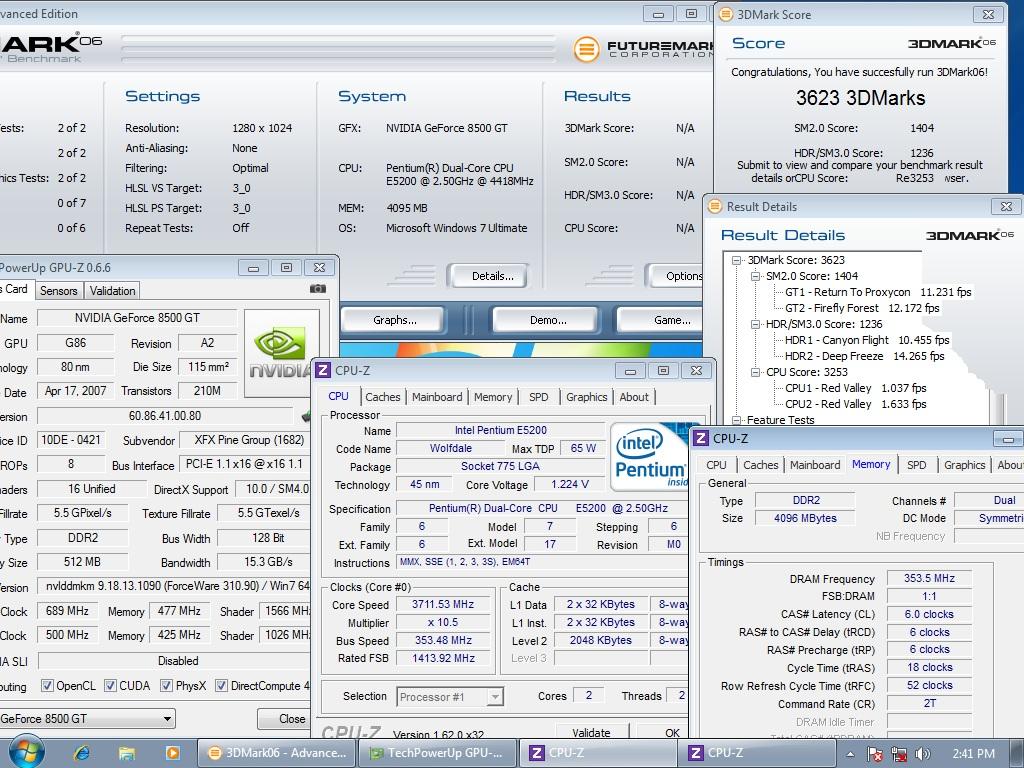Toggle the PhysX checkbox in GPU-Z

tap(167, 686)
